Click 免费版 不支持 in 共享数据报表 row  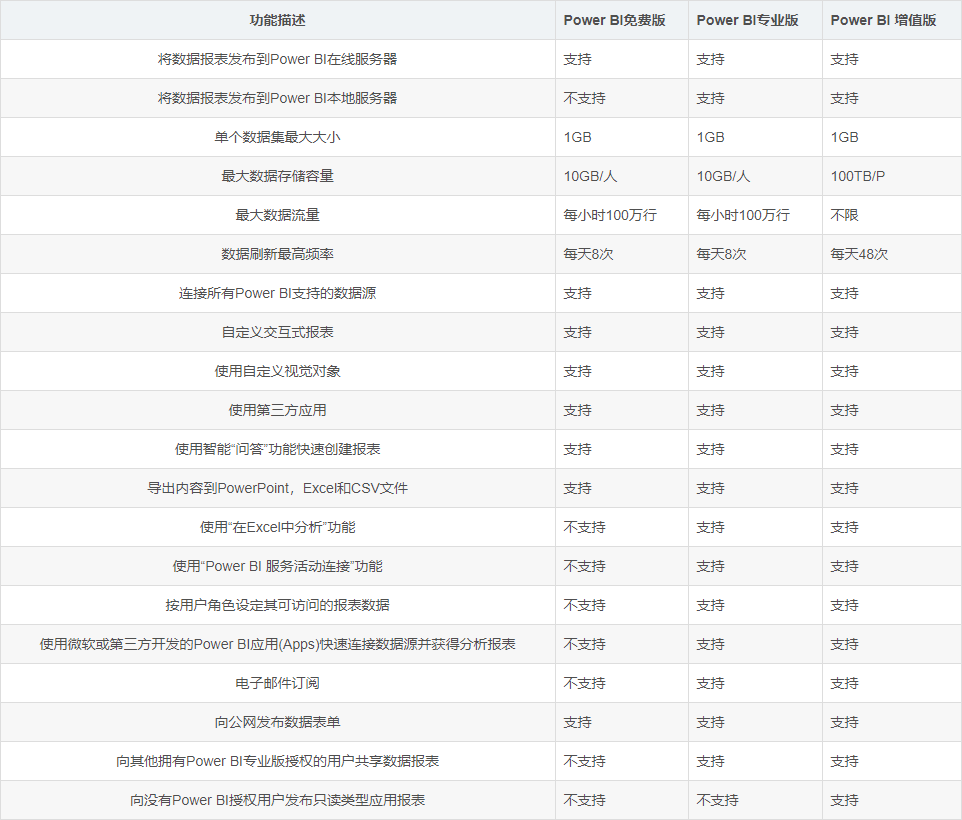(585, 761)
